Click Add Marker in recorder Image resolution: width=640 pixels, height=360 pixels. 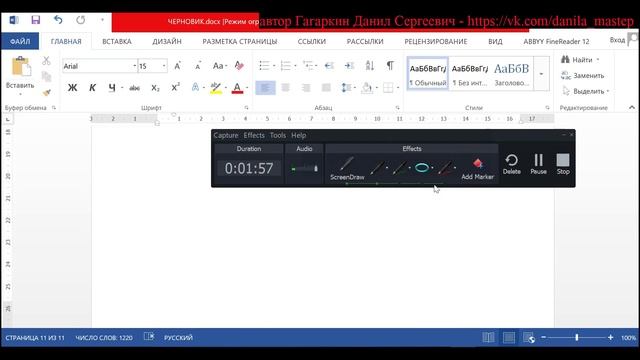(478, 169)
